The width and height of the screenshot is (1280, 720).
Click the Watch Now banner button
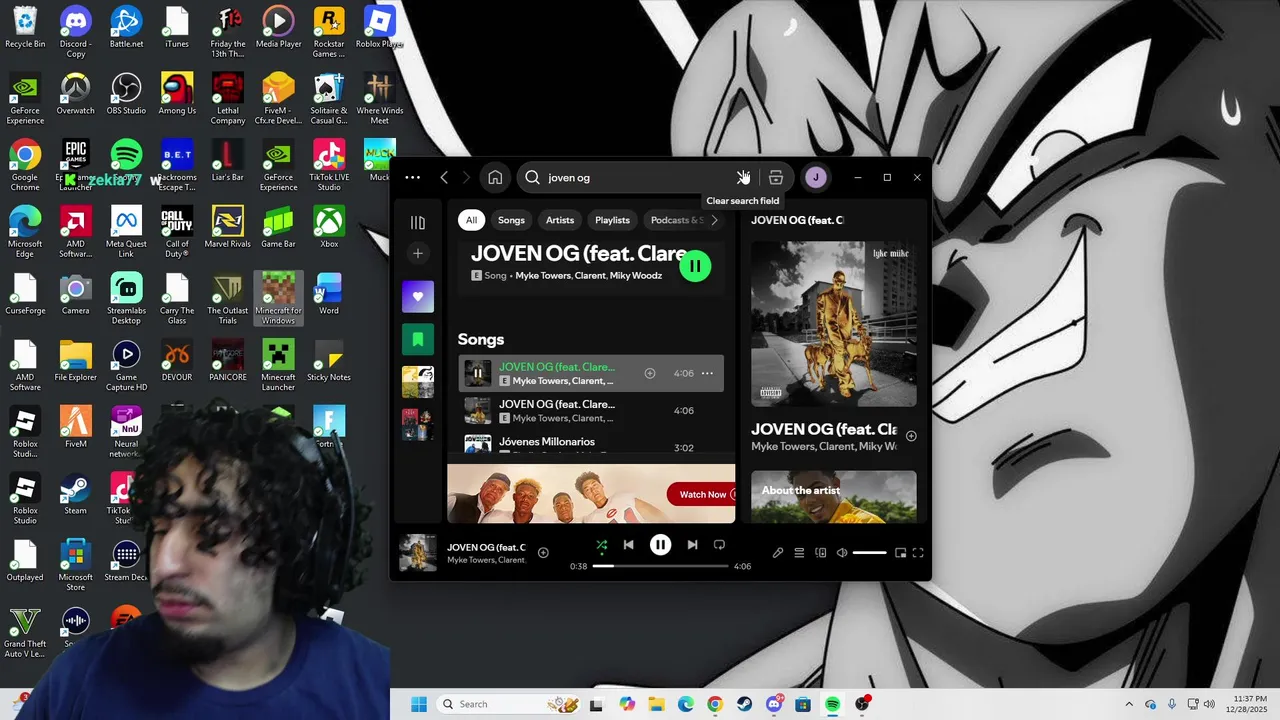pyautogui.click(x=704, y=494)
